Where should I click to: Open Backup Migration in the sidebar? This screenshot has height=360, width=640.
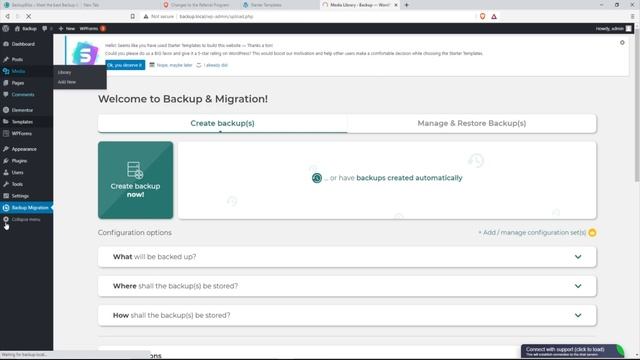(x=27, y=208)
